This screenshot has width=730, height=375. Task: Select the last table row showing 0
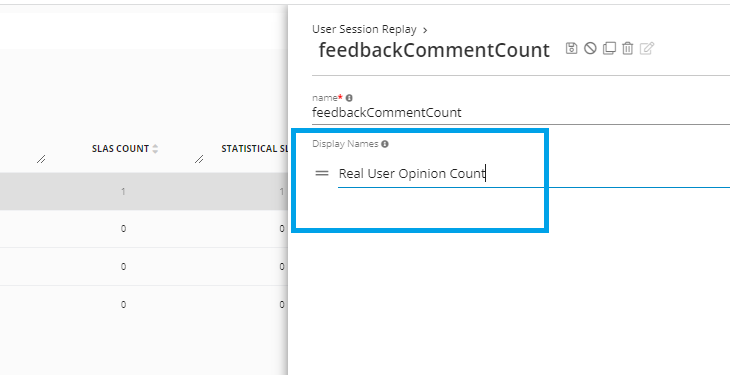click(144, 305)
